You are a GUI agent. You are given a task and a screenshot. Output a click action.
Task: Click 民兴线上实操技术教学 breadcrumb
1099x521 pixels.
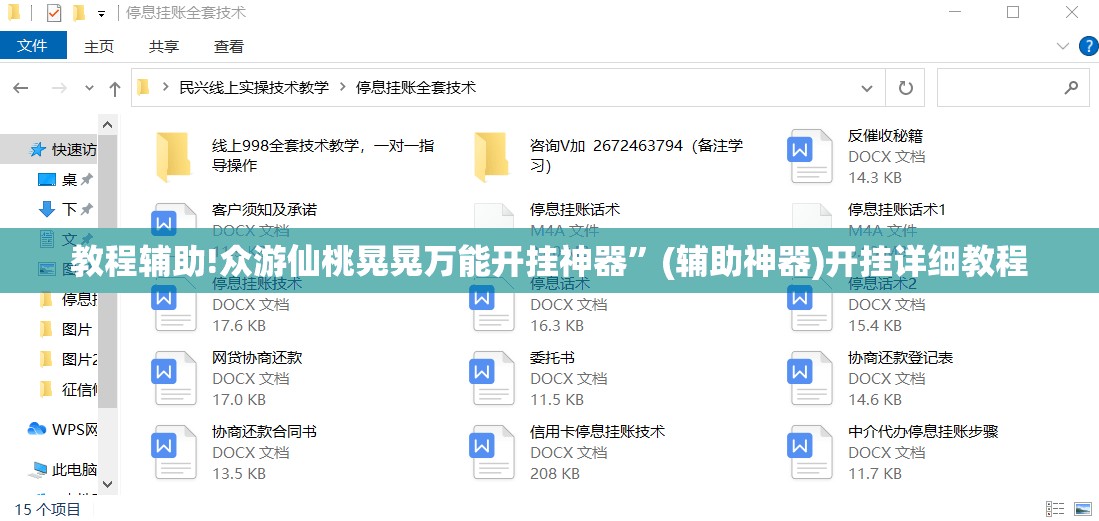254,88
